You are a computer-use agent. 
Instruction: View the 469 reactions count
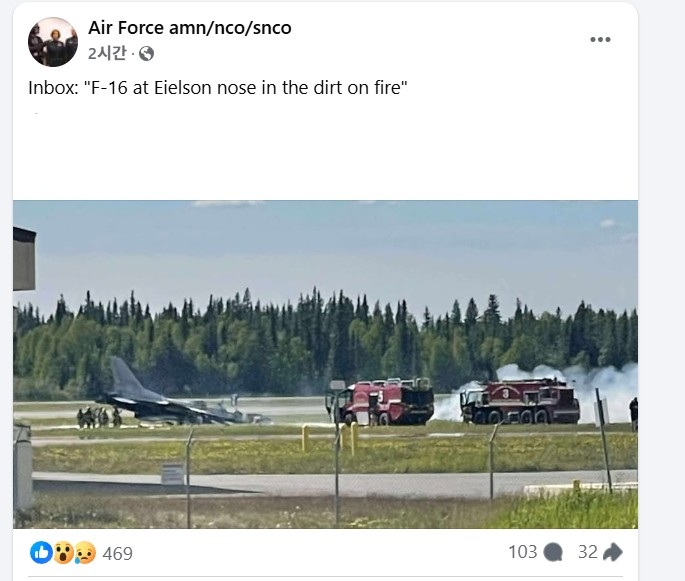tap(118, 553)
